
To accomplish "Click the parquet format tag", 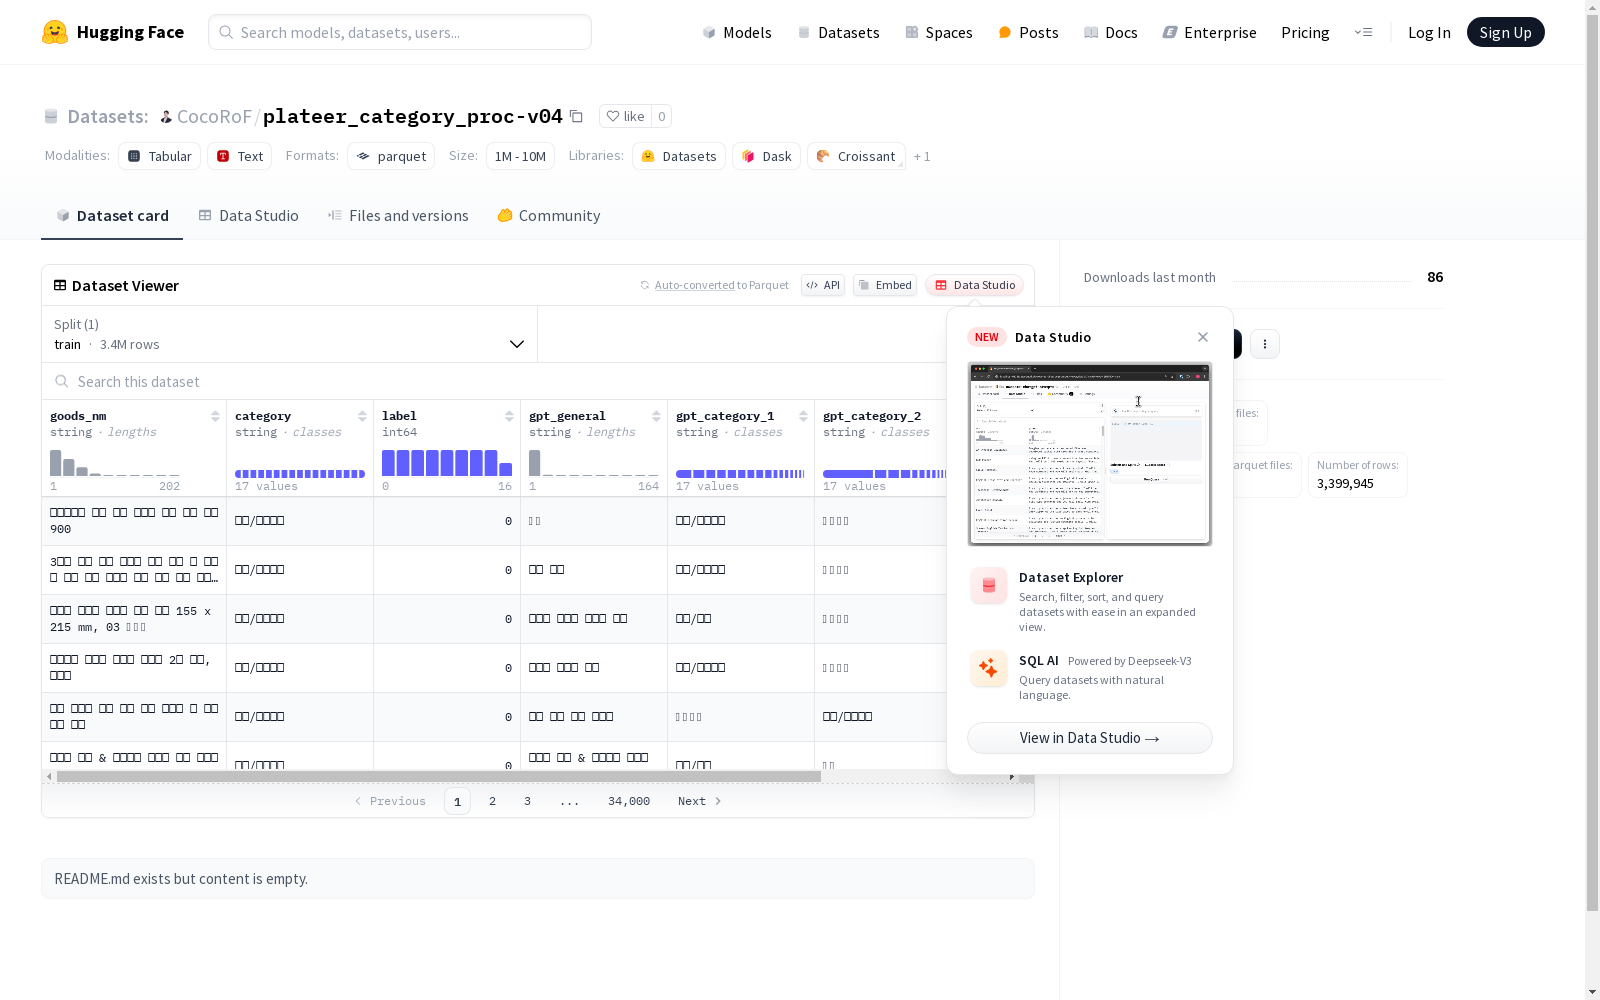I will pyautogui.click(x=391, y=156).
